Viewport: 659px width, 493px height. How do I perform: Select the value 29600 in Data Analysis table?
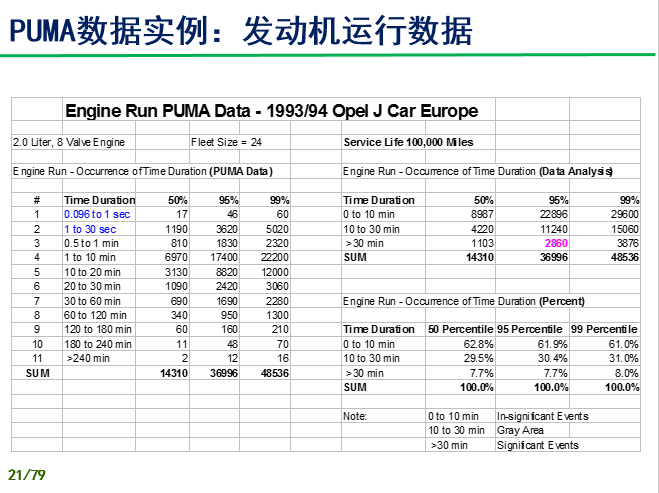click(625, 214)
